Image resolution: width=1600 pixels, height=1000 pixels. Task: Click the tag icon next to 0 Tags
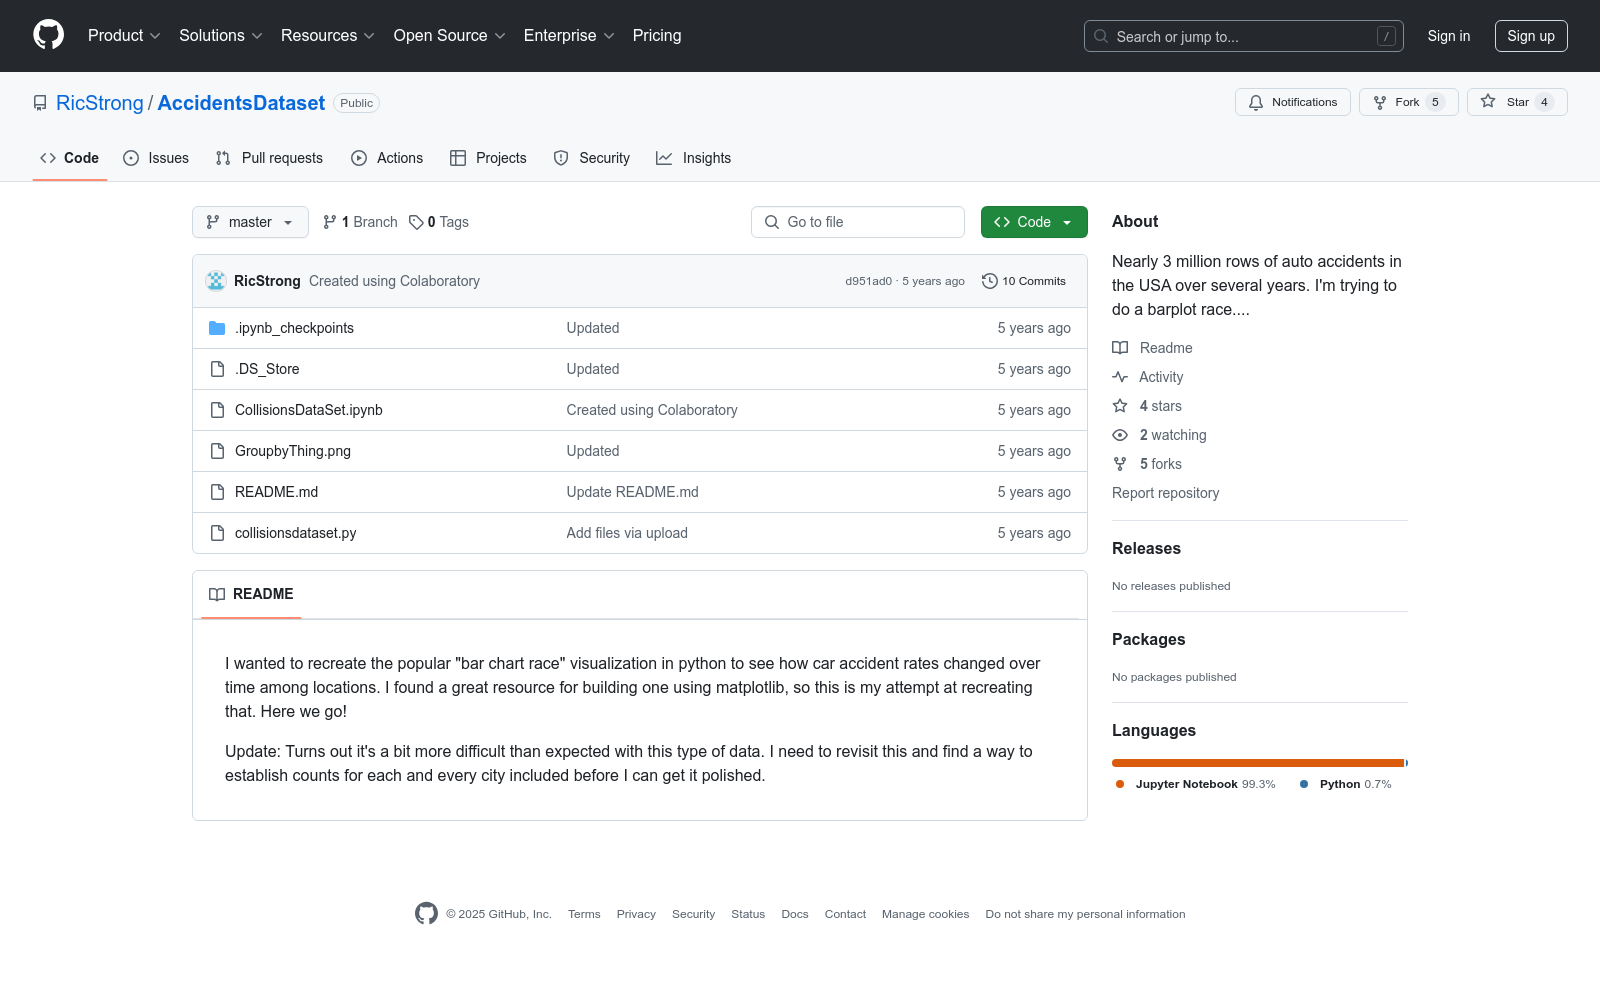point(416,222)
